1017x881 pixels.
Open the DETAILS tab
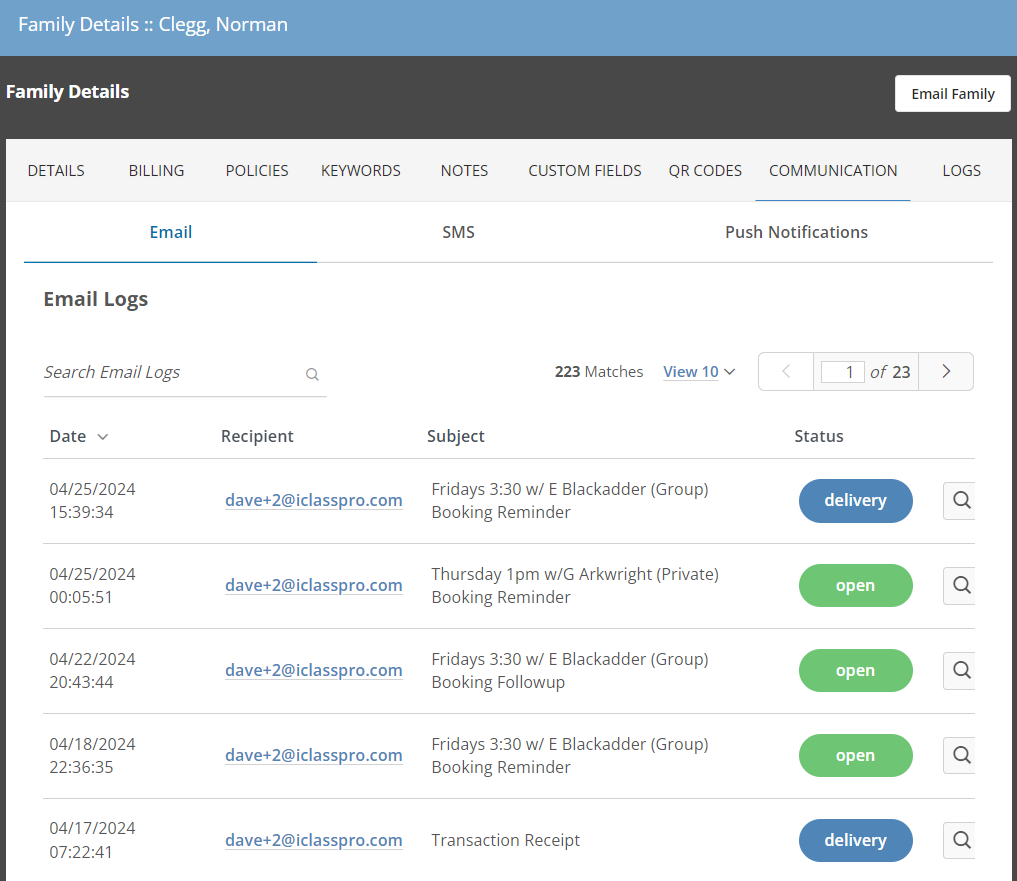pos(56,171)
